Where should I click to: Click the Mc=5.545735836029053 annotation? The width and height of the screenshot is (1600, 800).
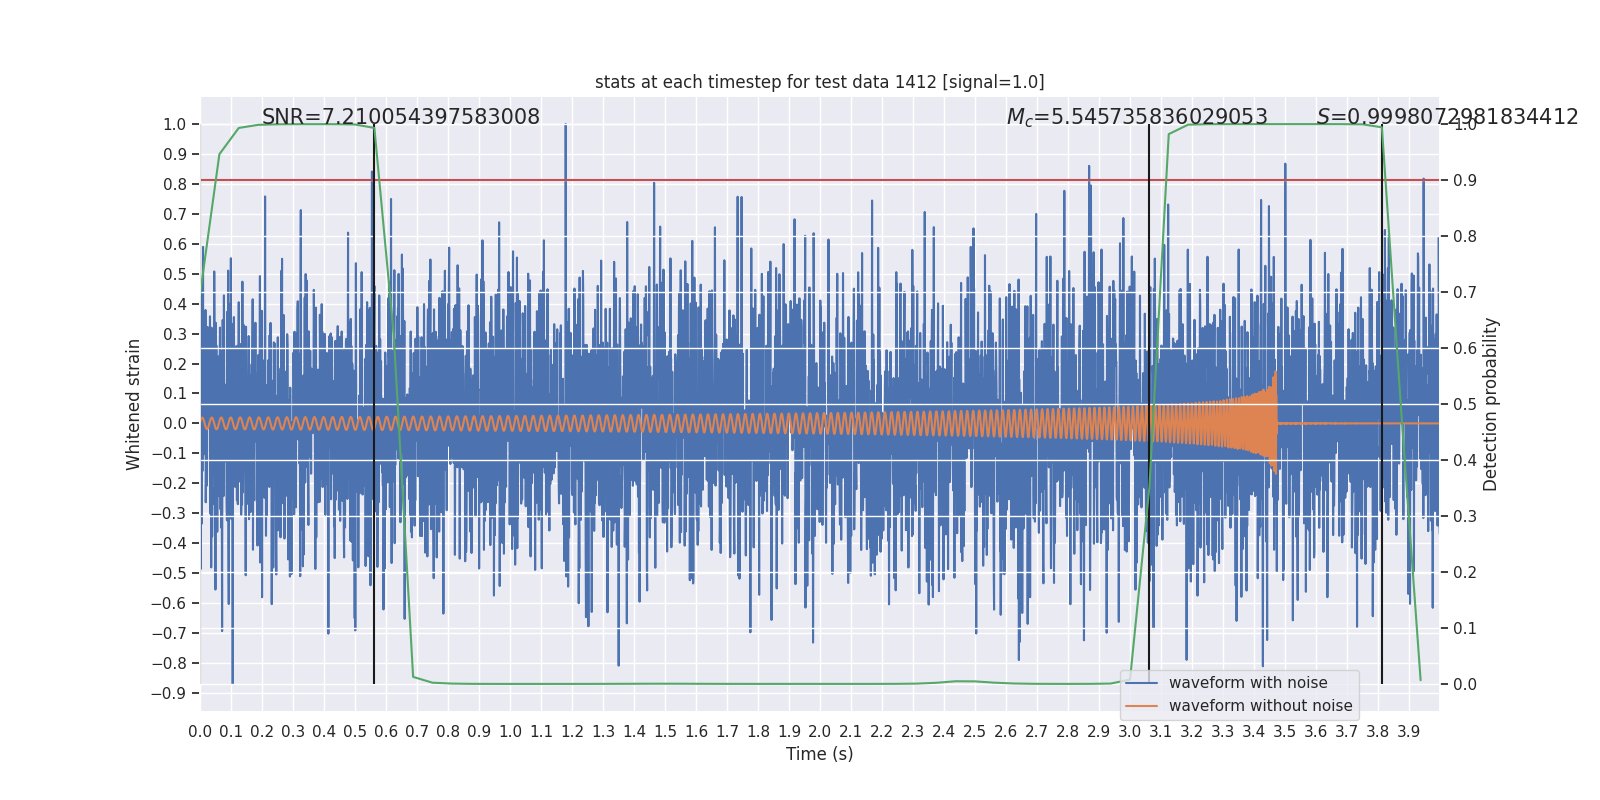(1137, 117)
